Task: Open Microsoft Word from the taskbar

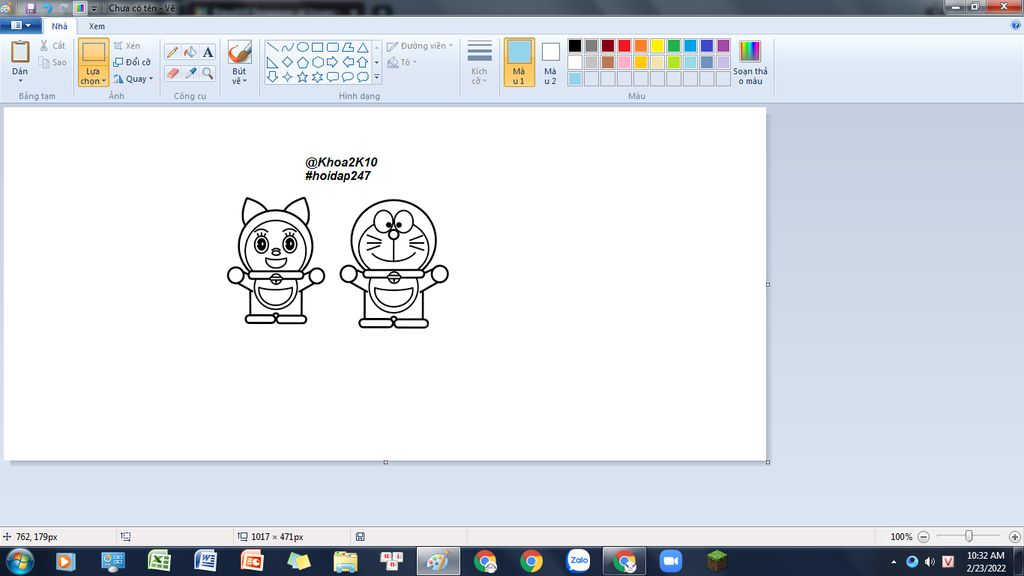Action: [x=206, y=561]
